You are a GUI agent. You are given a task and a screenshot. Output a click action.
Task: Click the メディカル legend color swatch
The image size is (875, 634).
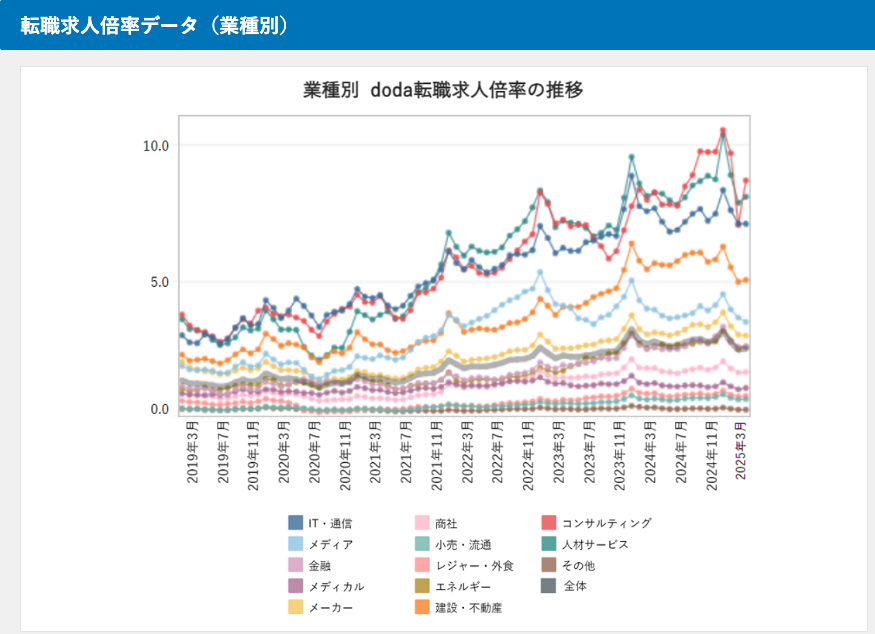point(296,586)
